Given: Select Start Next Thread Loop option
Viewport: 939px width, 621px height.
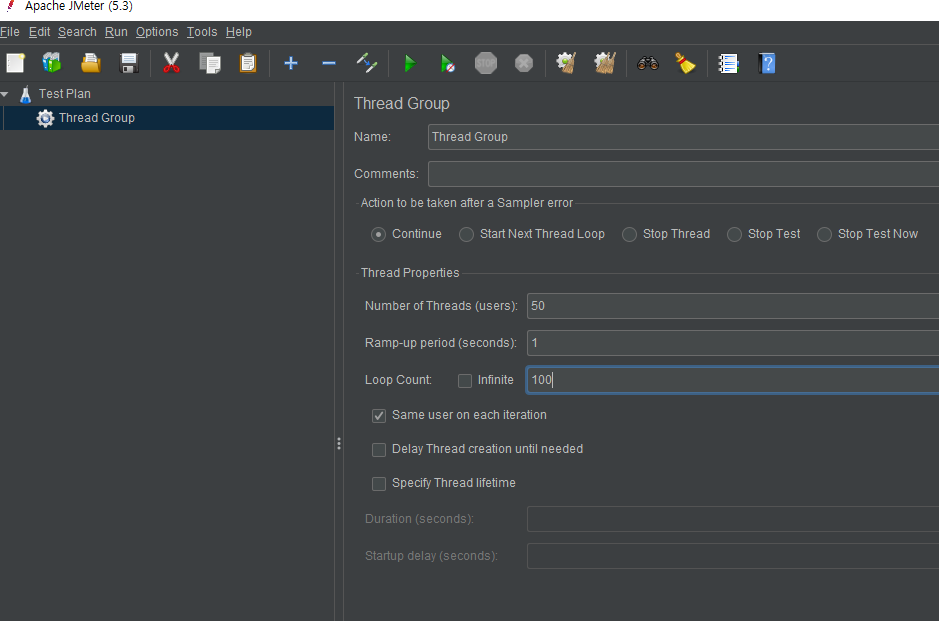Looking at the screenshot, I should [466, 234].
